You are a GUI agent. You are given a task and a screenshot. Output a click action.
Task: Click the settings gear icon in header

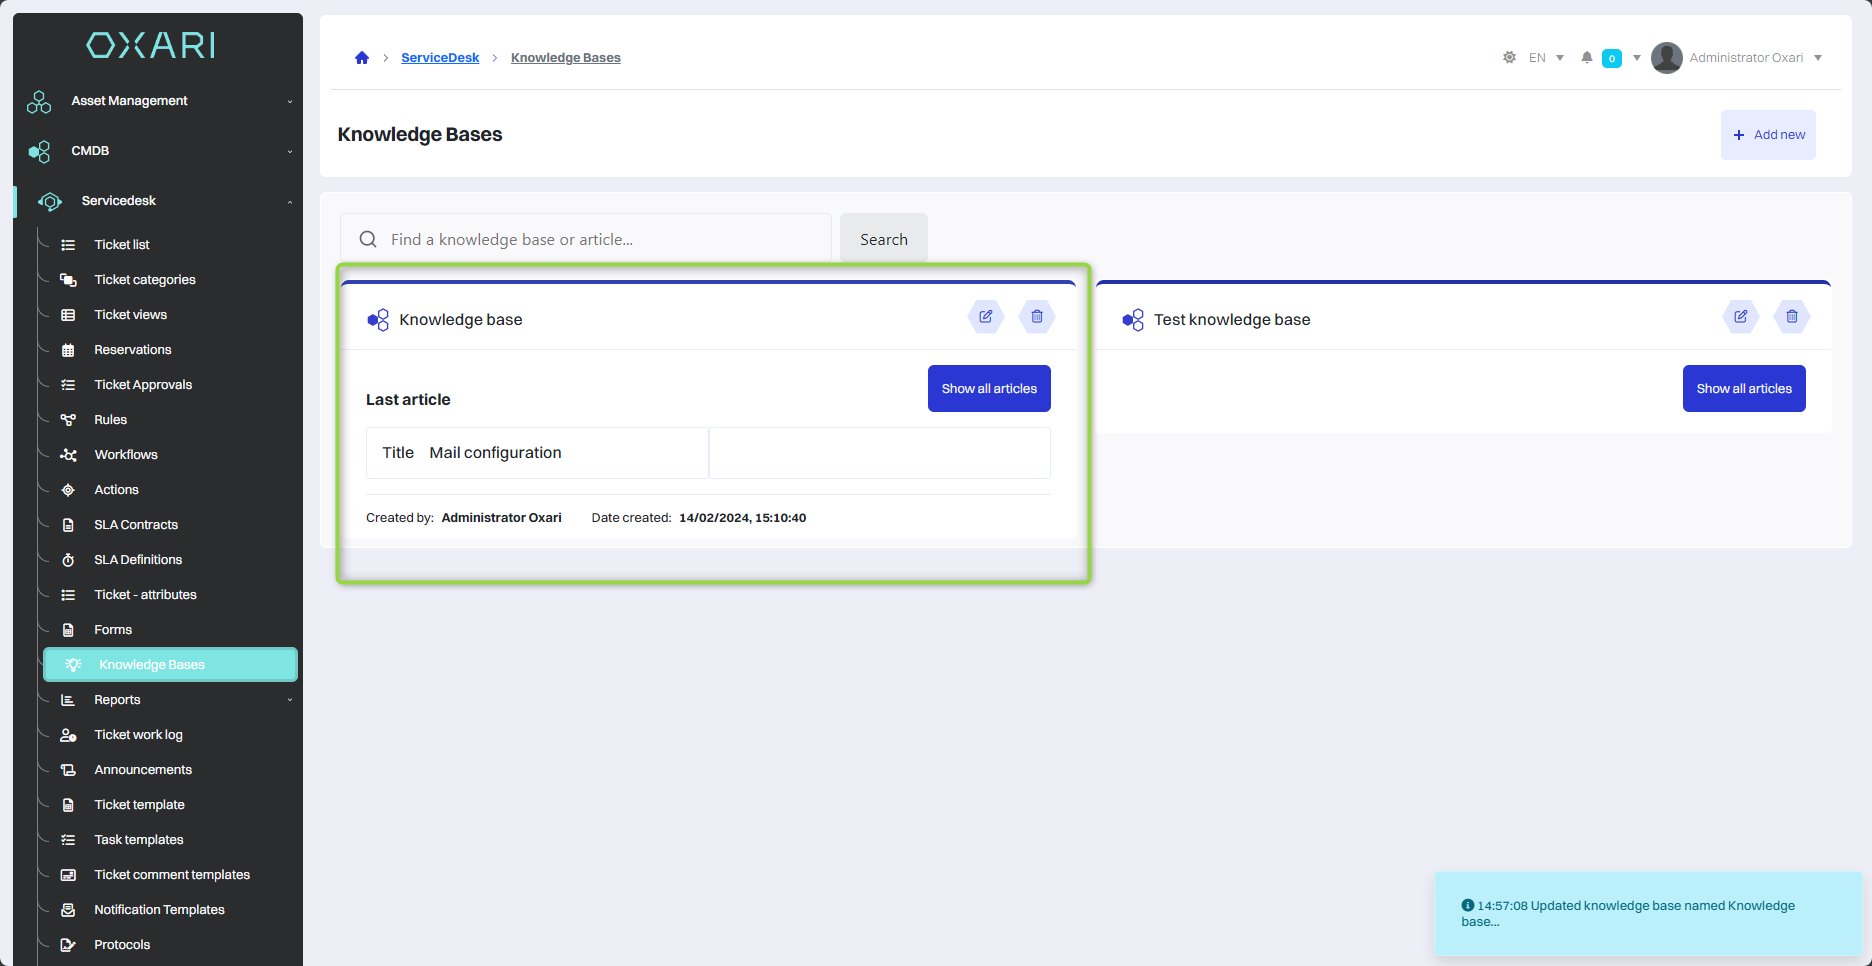(x=1509, y=58)
